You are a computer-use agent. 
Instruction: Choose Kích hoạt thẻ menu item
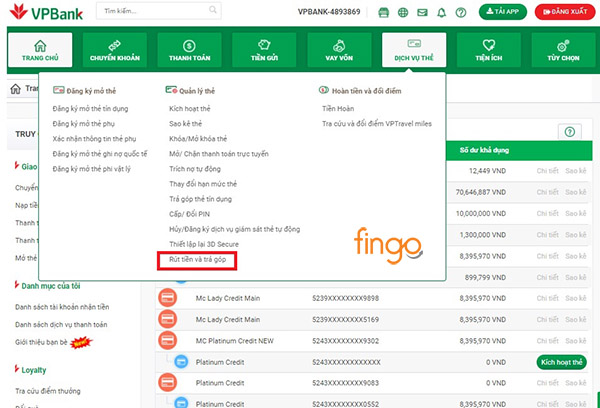point(190,109)
